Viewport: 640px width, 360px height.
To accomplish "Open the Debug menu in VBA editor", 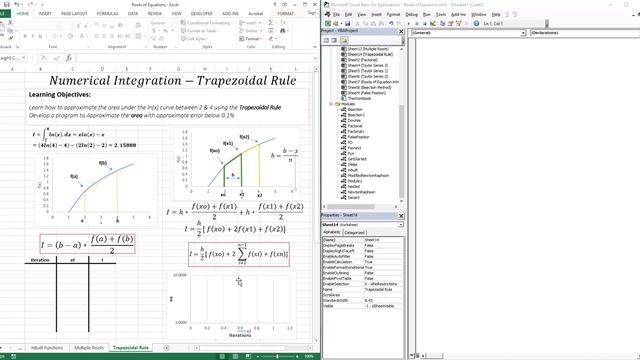I will click(411, 14).
